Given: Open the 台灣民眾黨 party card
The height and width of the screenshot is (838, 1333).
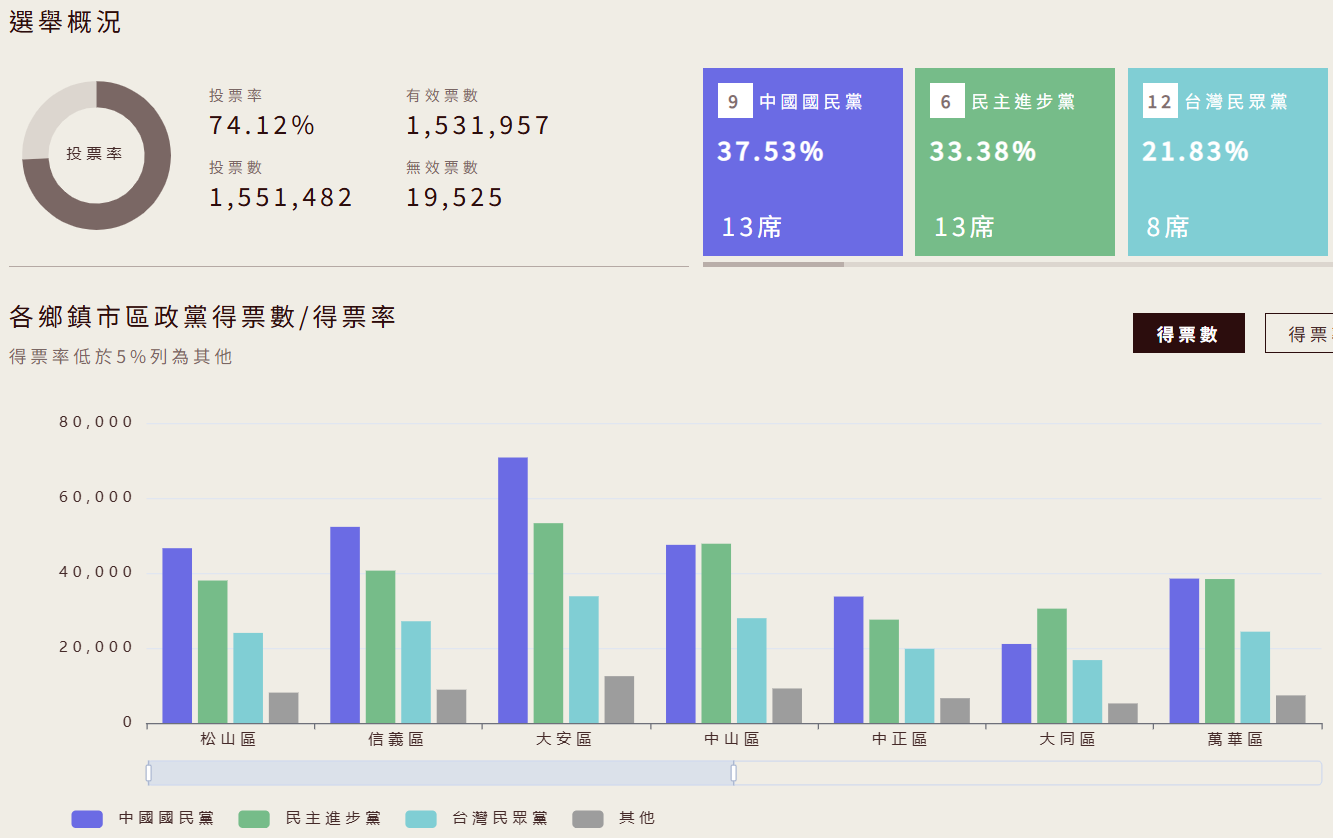Looking at the screenshot, I should [1228, 162].
